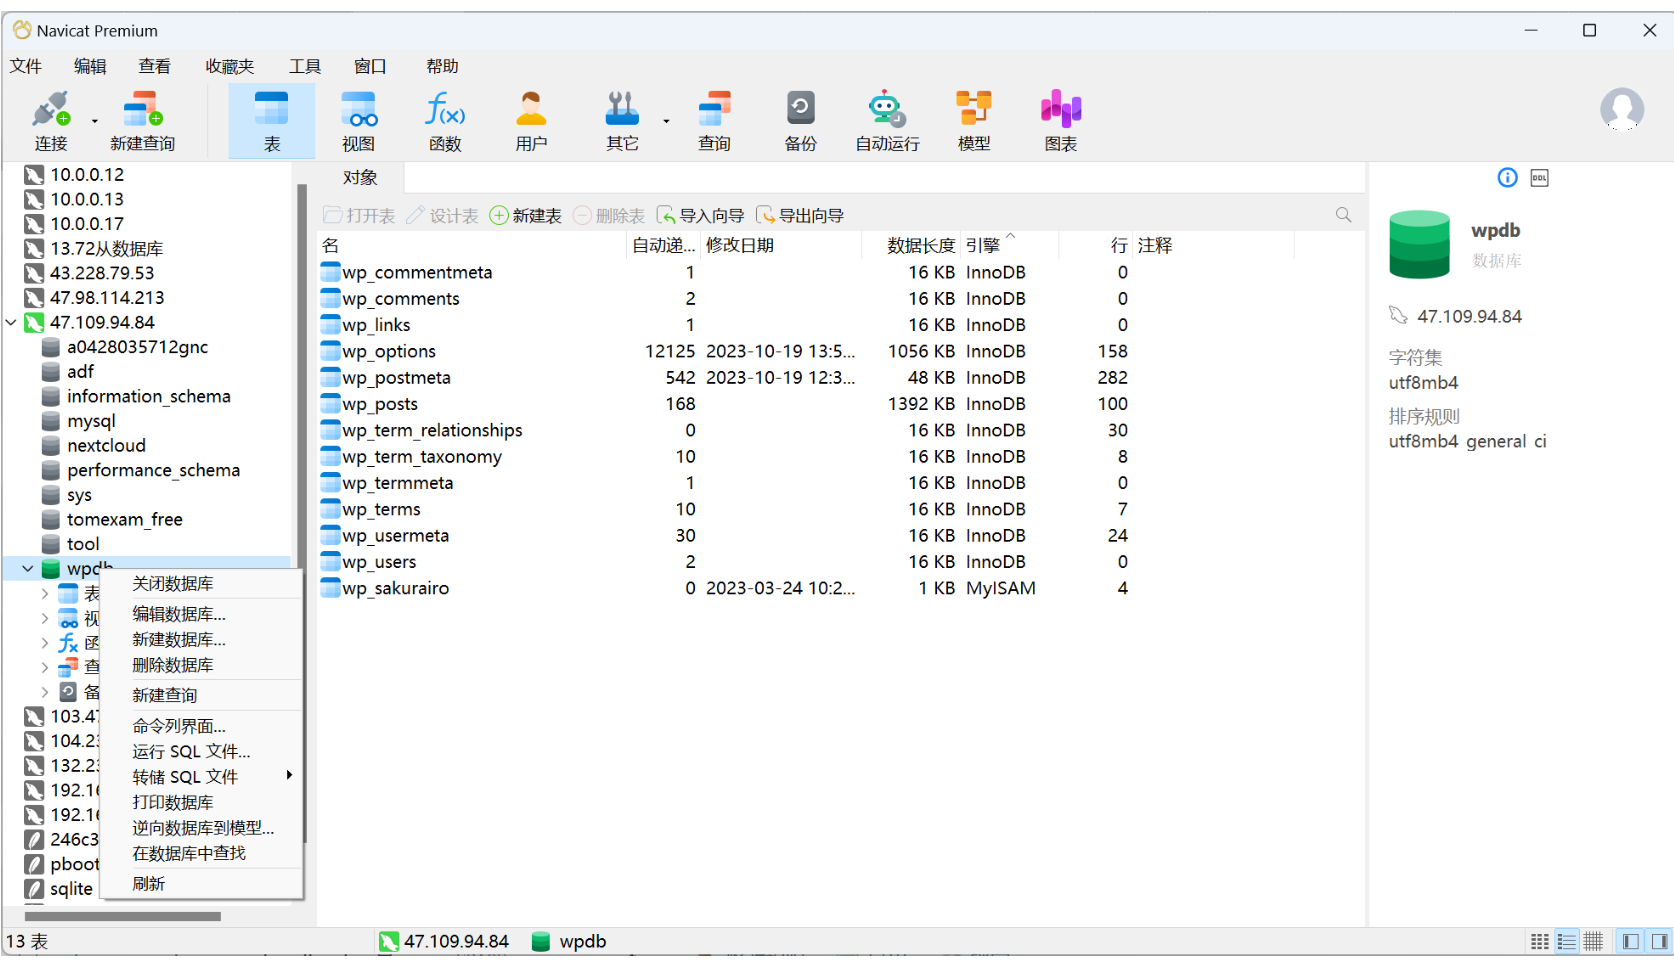Open the 图表 (Charts) toolbar icon
Screen dimensions: 1674x963
tap(1060, 120)
